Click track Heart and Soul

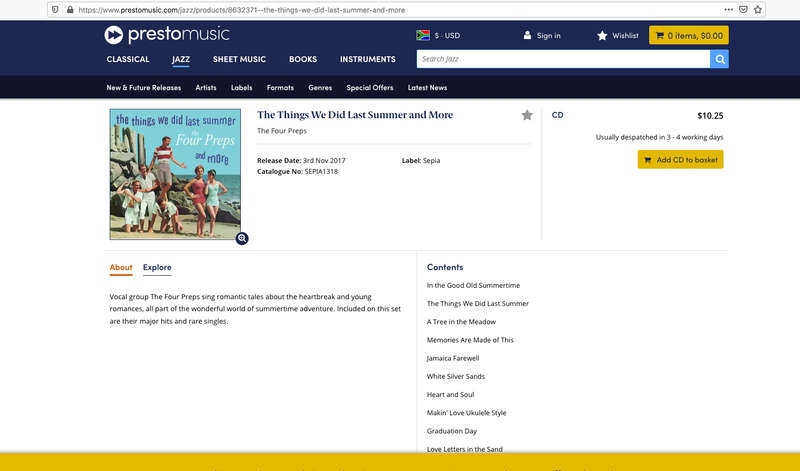click(x=451, y=395)
